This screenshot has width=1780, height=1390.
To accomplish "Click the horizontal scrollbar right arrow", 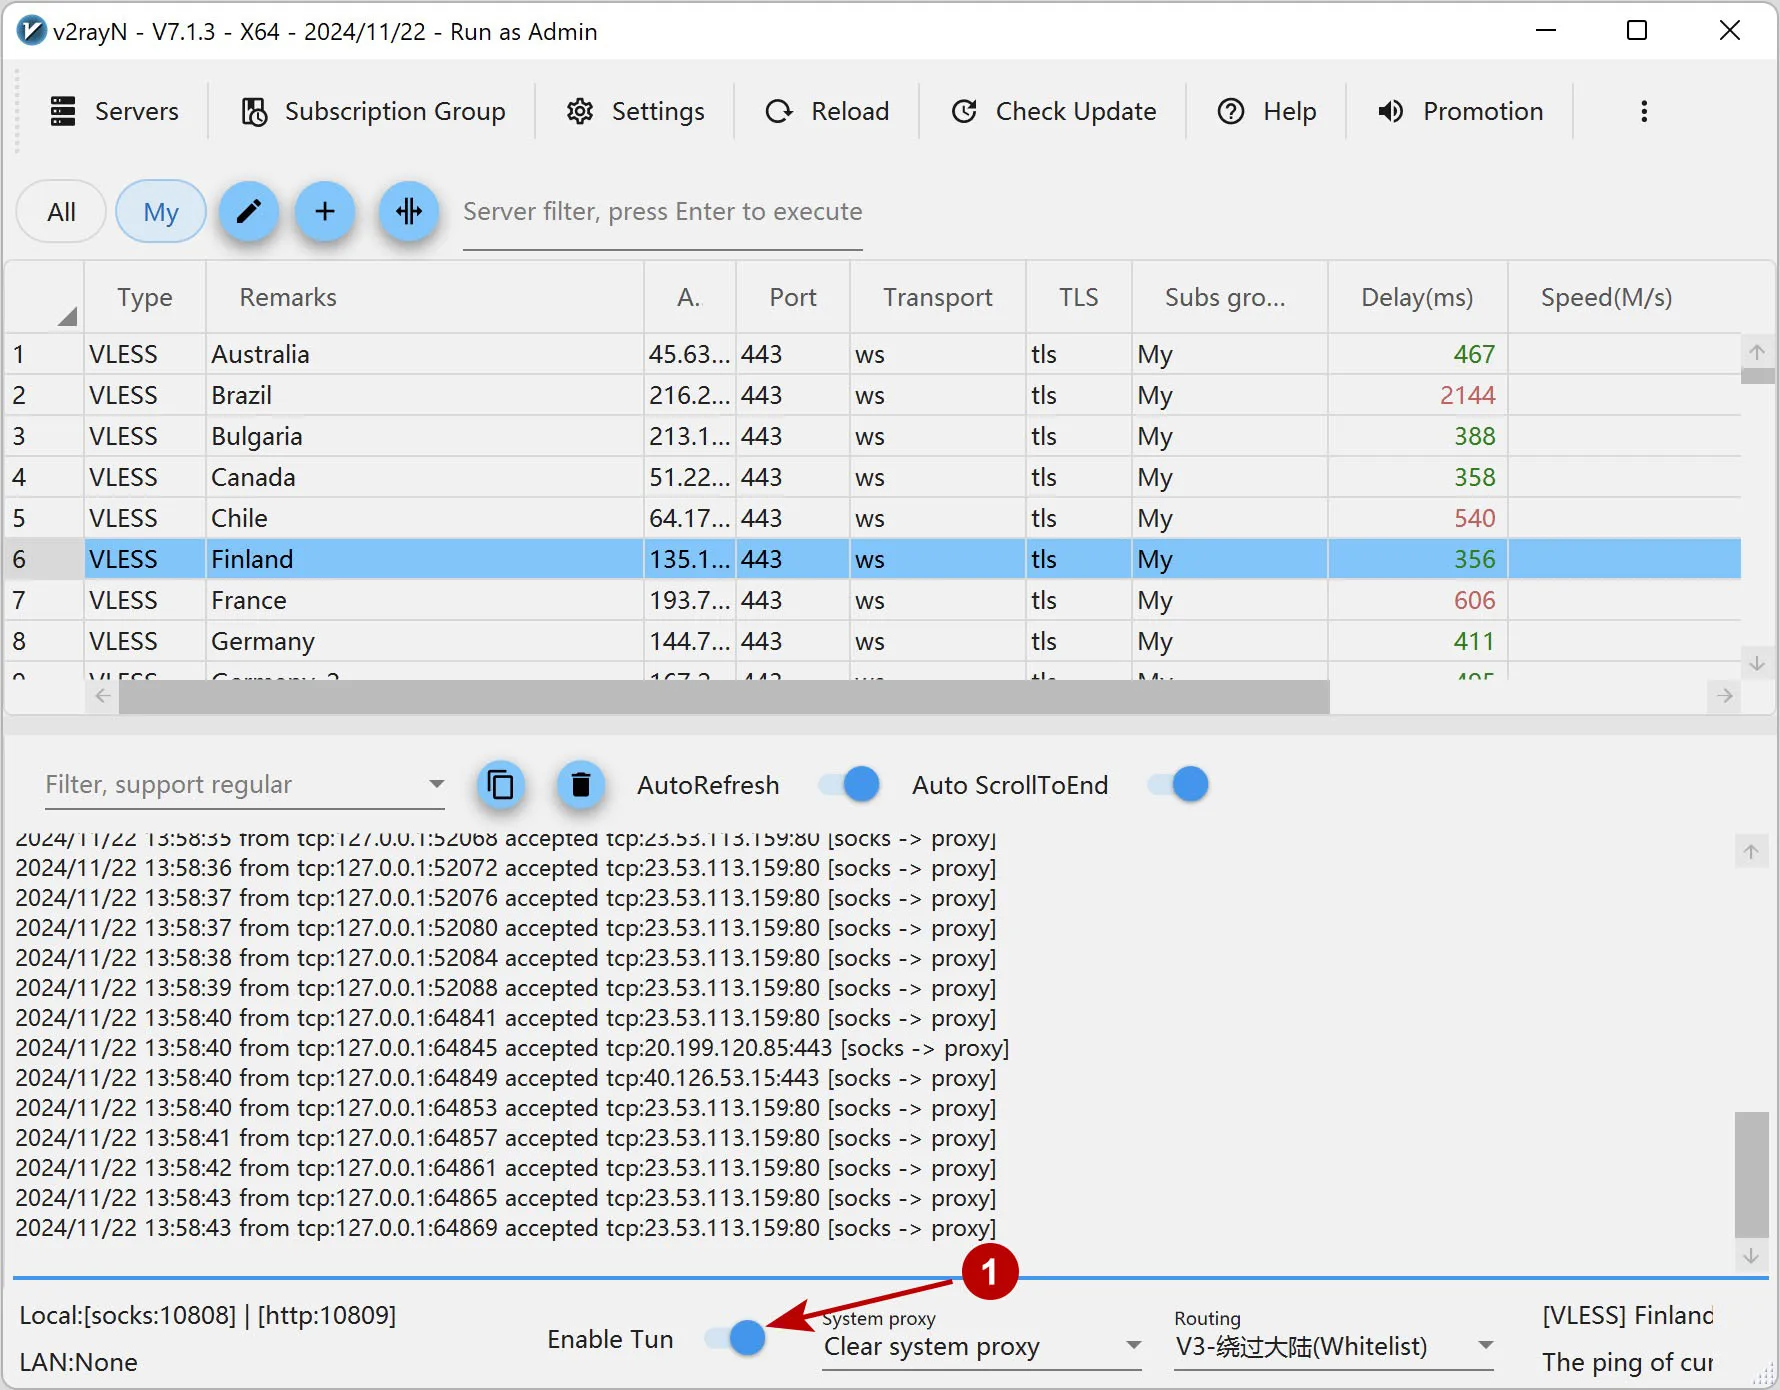I will (1725, 696).
